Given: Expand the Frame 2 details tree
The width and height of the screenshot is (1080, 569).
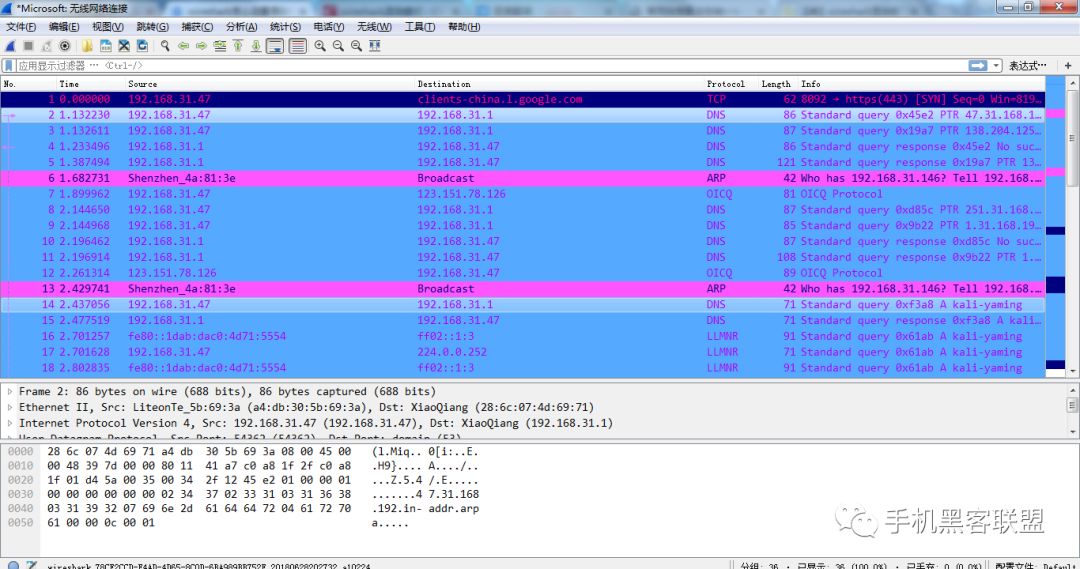Looking at the screenshot, I should tap(10, 391).
